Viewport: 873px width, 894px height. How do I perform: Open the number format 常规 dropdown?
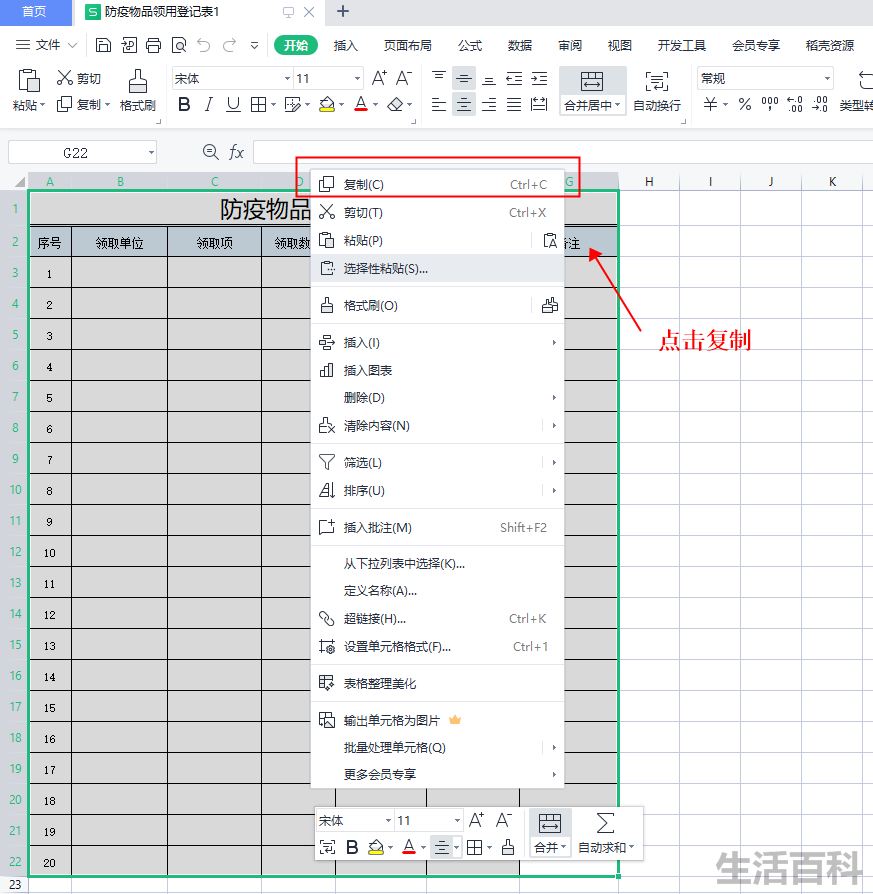[827, 79]
